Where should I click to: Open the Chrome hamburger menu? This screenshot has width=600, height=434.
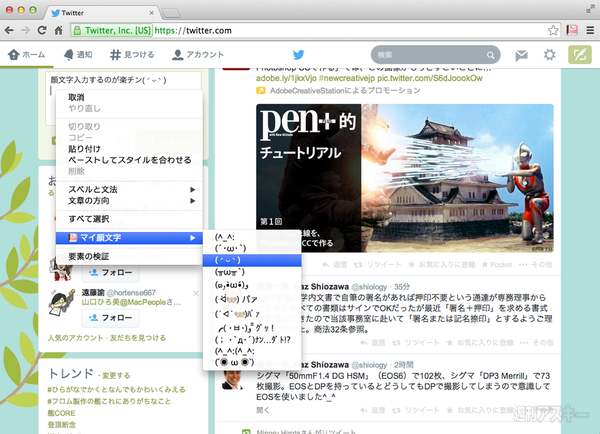pos(590,30)
